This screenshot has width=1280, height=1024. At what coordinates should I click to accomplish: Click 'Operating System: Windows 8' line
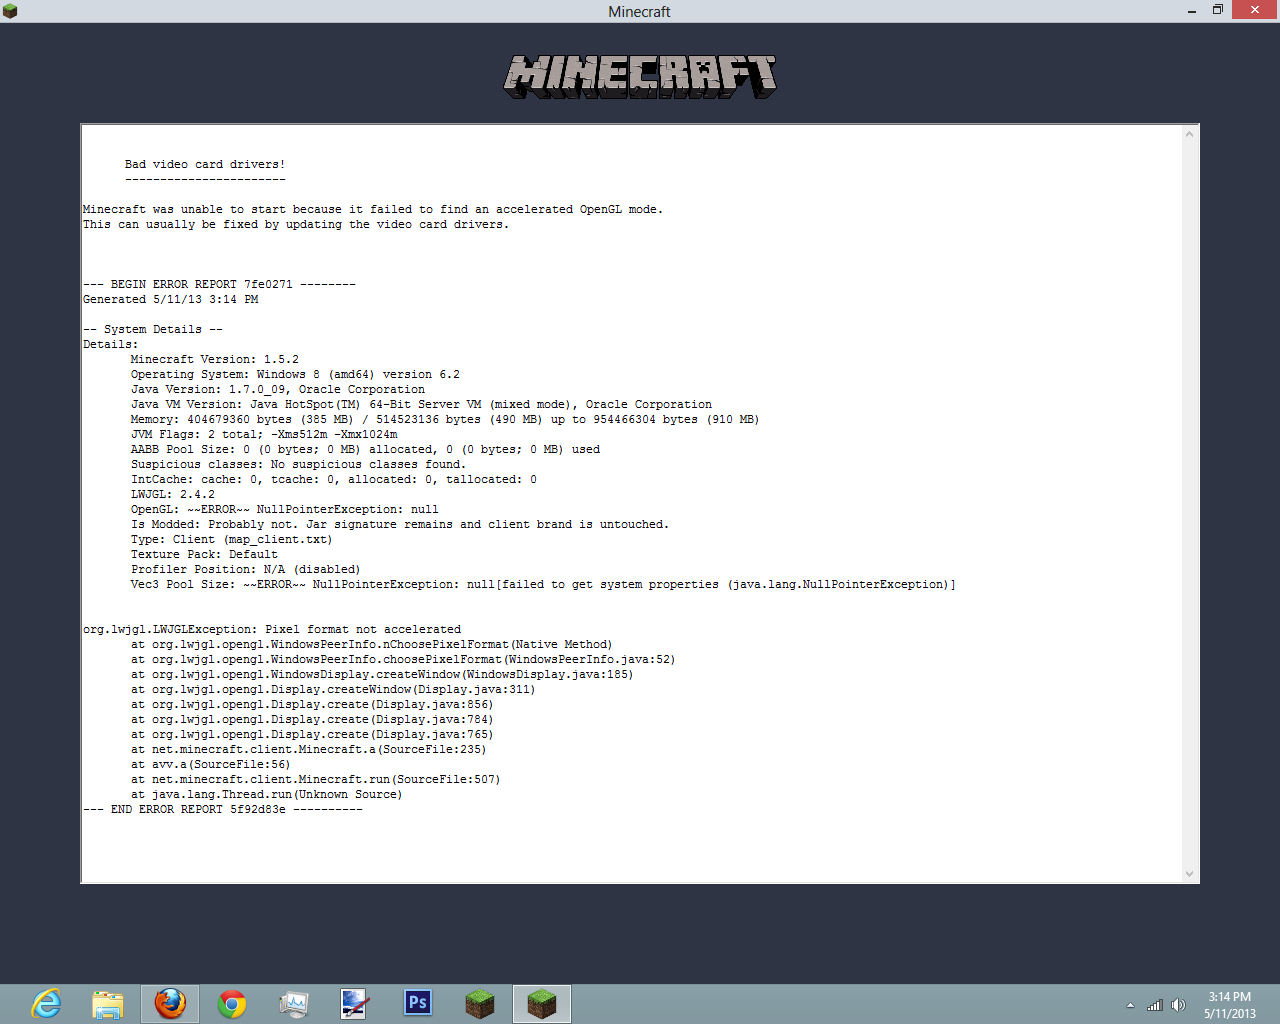coord(295,374)
